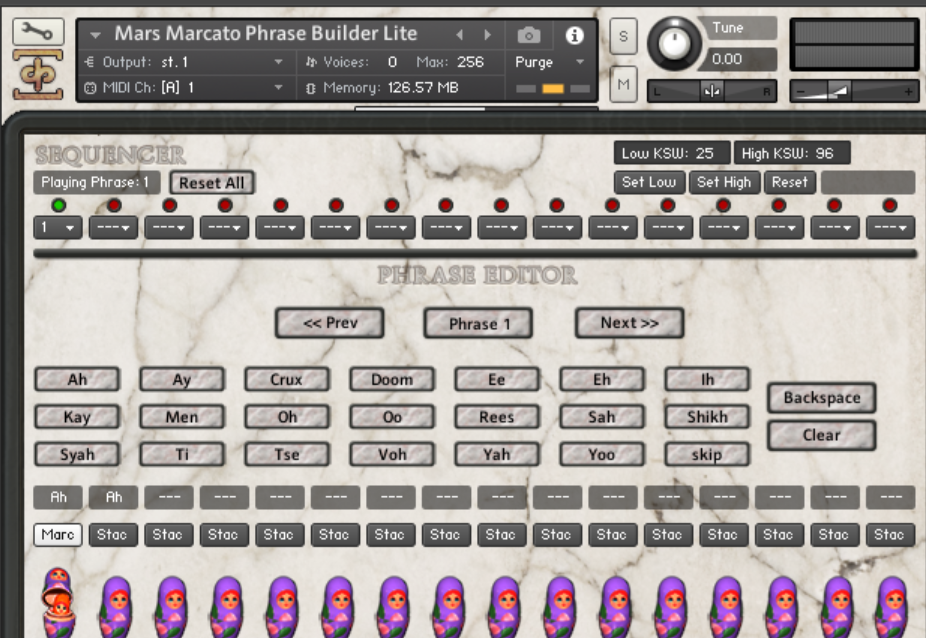926x638 pixels.
Task: Go to next phrase with Next button
Action: coord(630,323)
